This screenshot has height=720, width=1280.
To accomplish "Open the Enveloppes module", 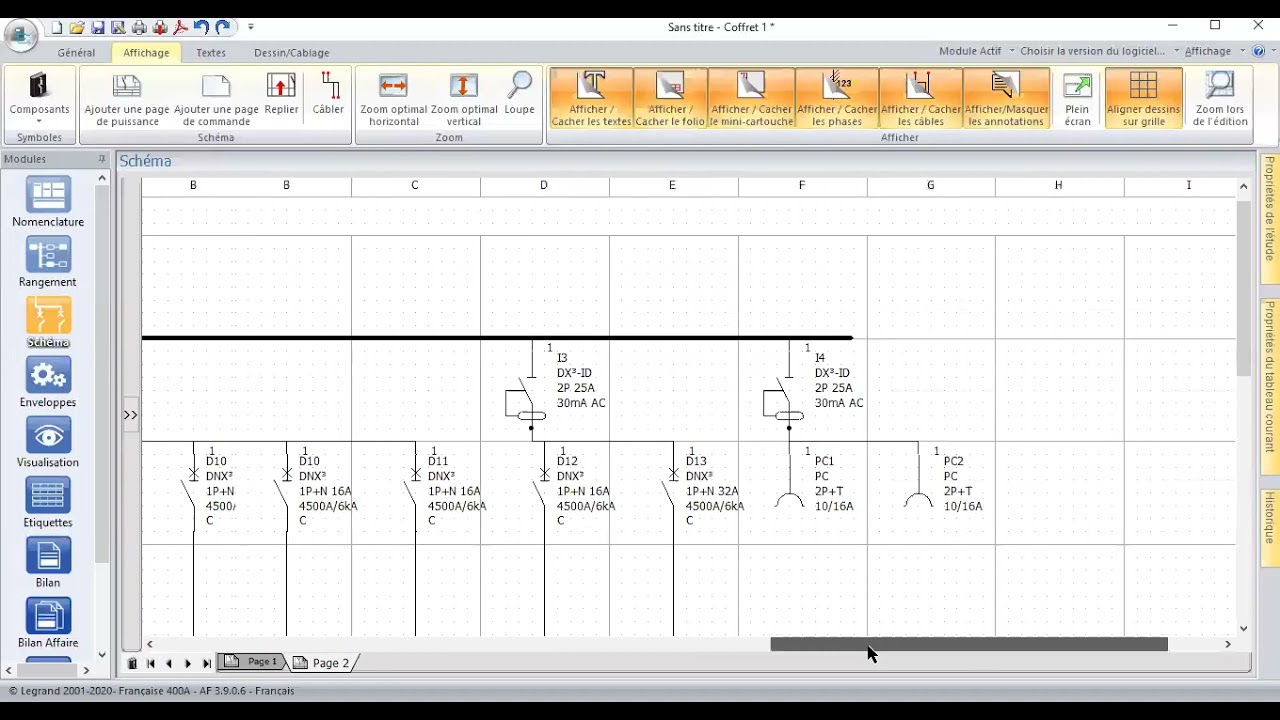I will [48, 382].
